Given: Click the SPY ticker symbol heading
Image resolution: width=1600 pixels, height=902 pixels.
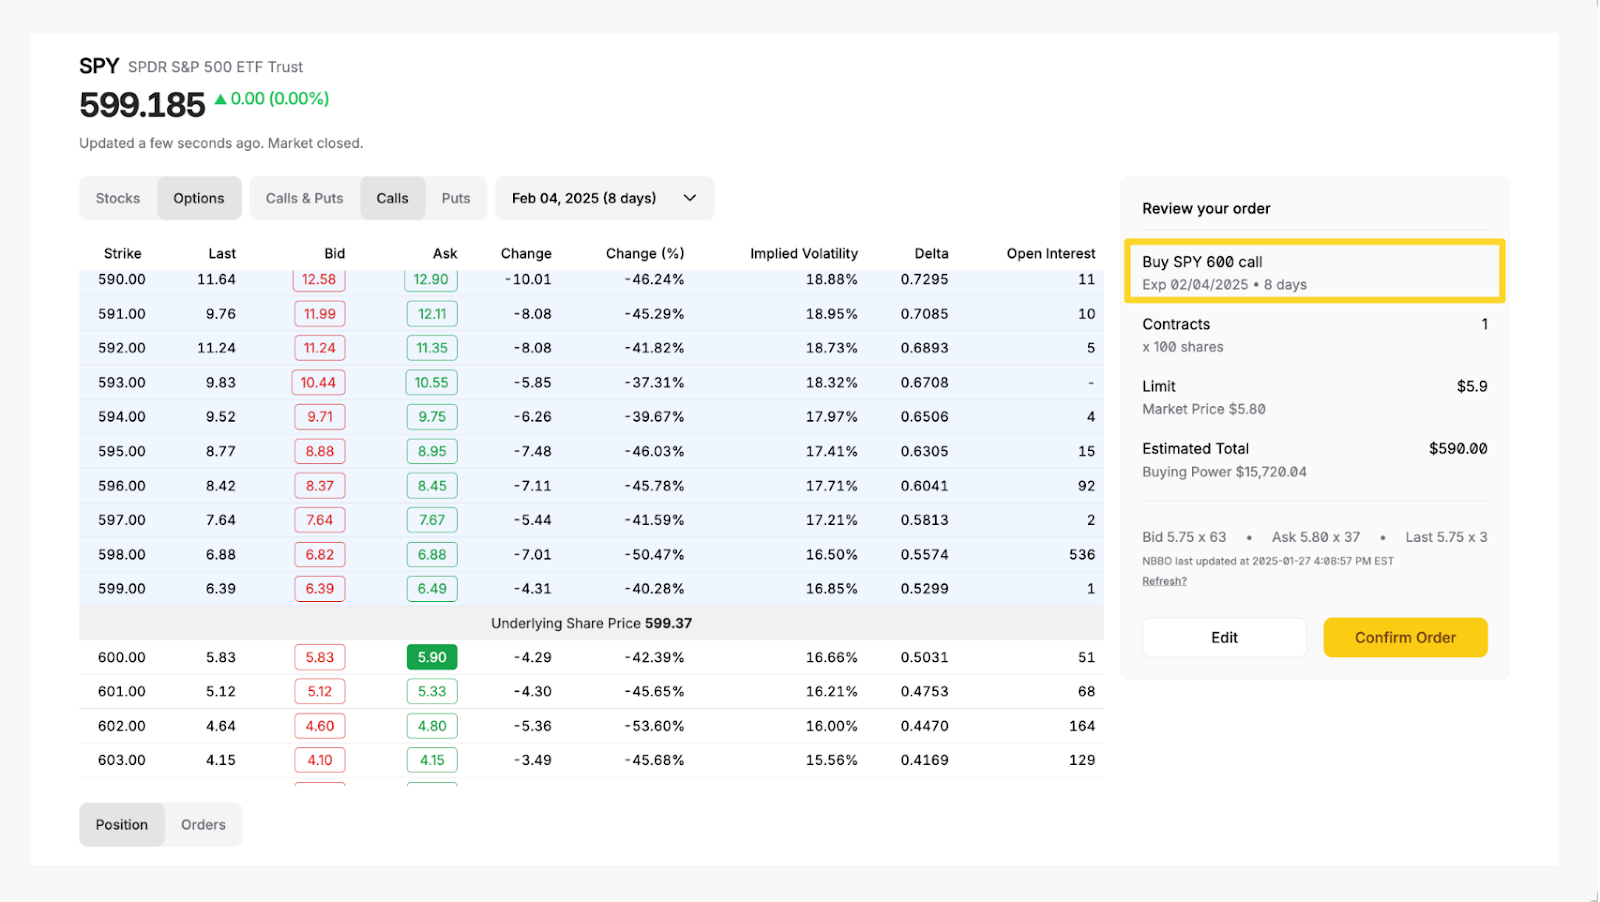Looking at the screenshot, I should click(99, 66).
